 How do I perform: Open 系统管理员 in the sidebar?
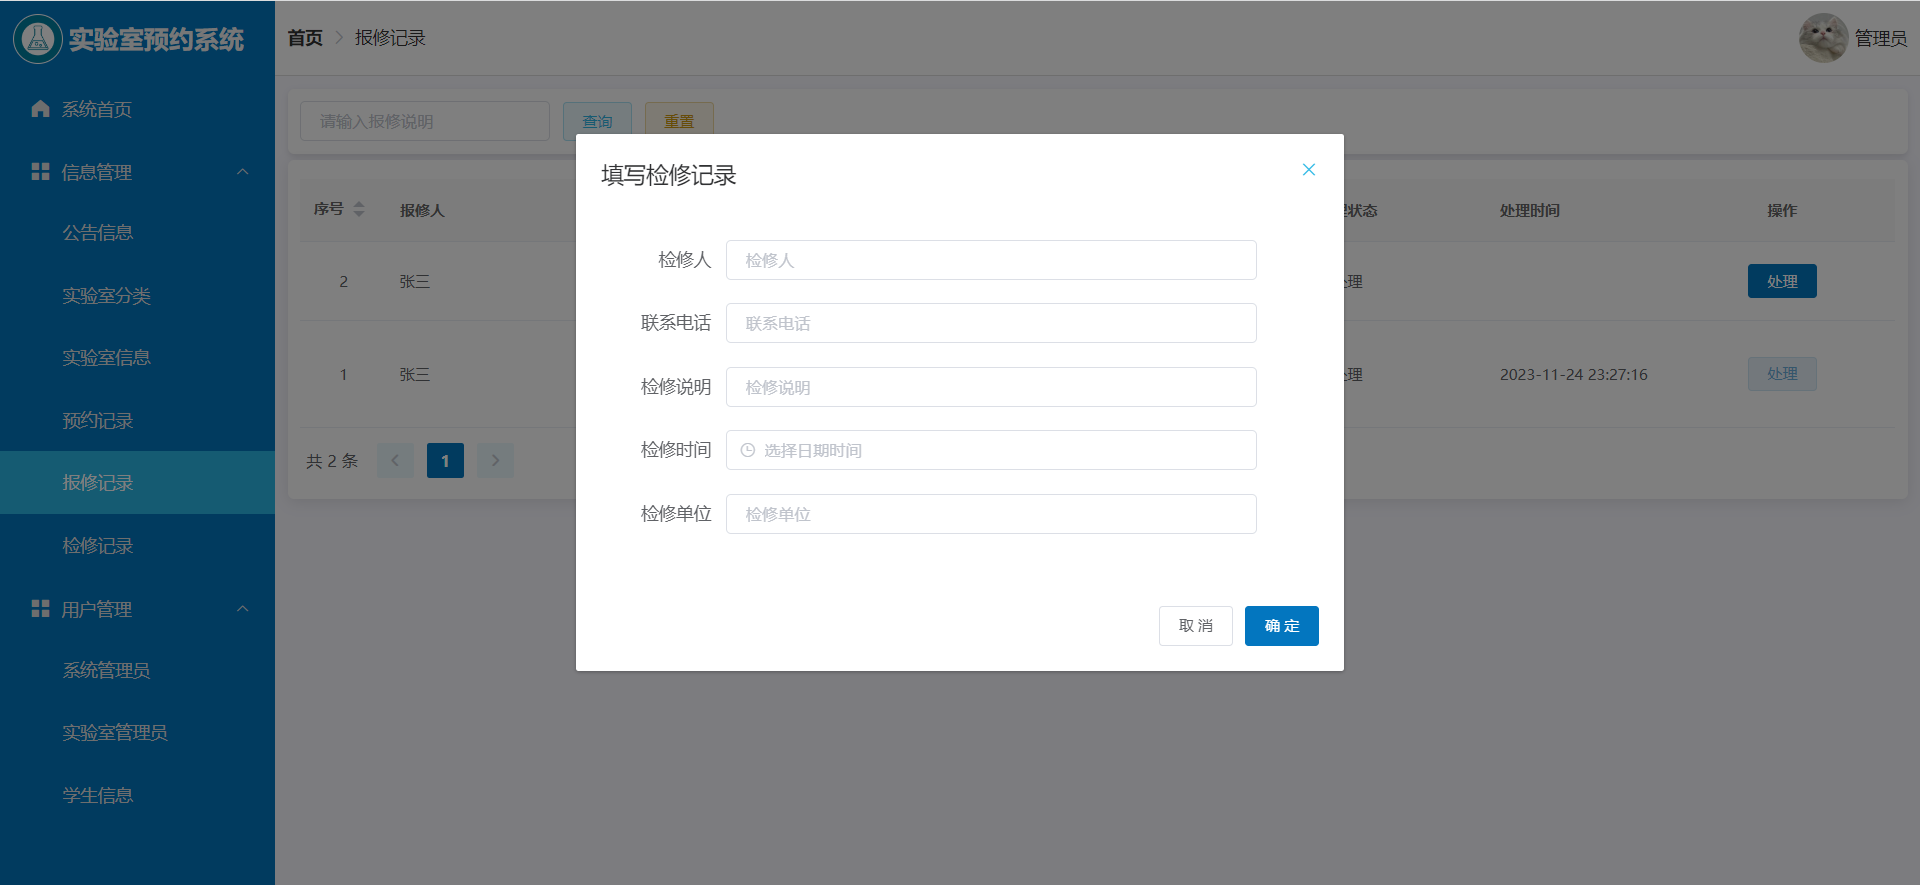click(137, 671)
